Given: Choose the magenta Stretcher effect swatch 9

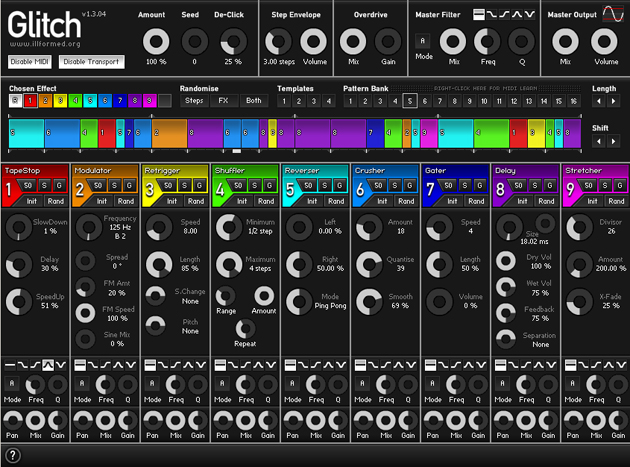Looking at the screenshot, I should [149, 100].
